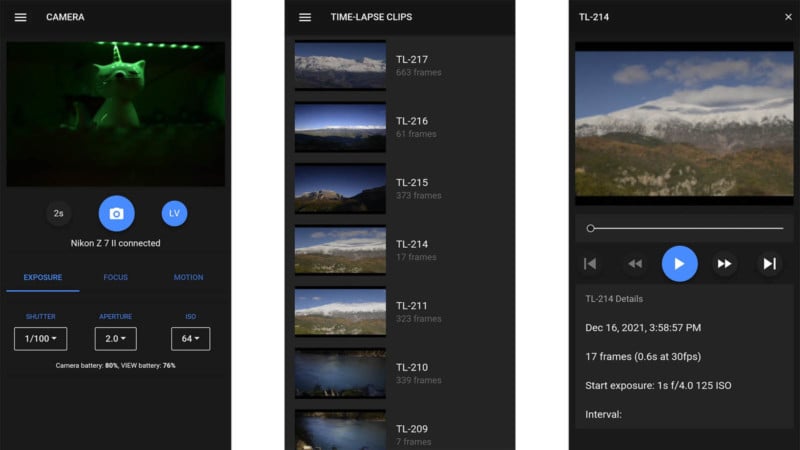Open the hamburger menu on Camera screen

(x=20, y=17)
